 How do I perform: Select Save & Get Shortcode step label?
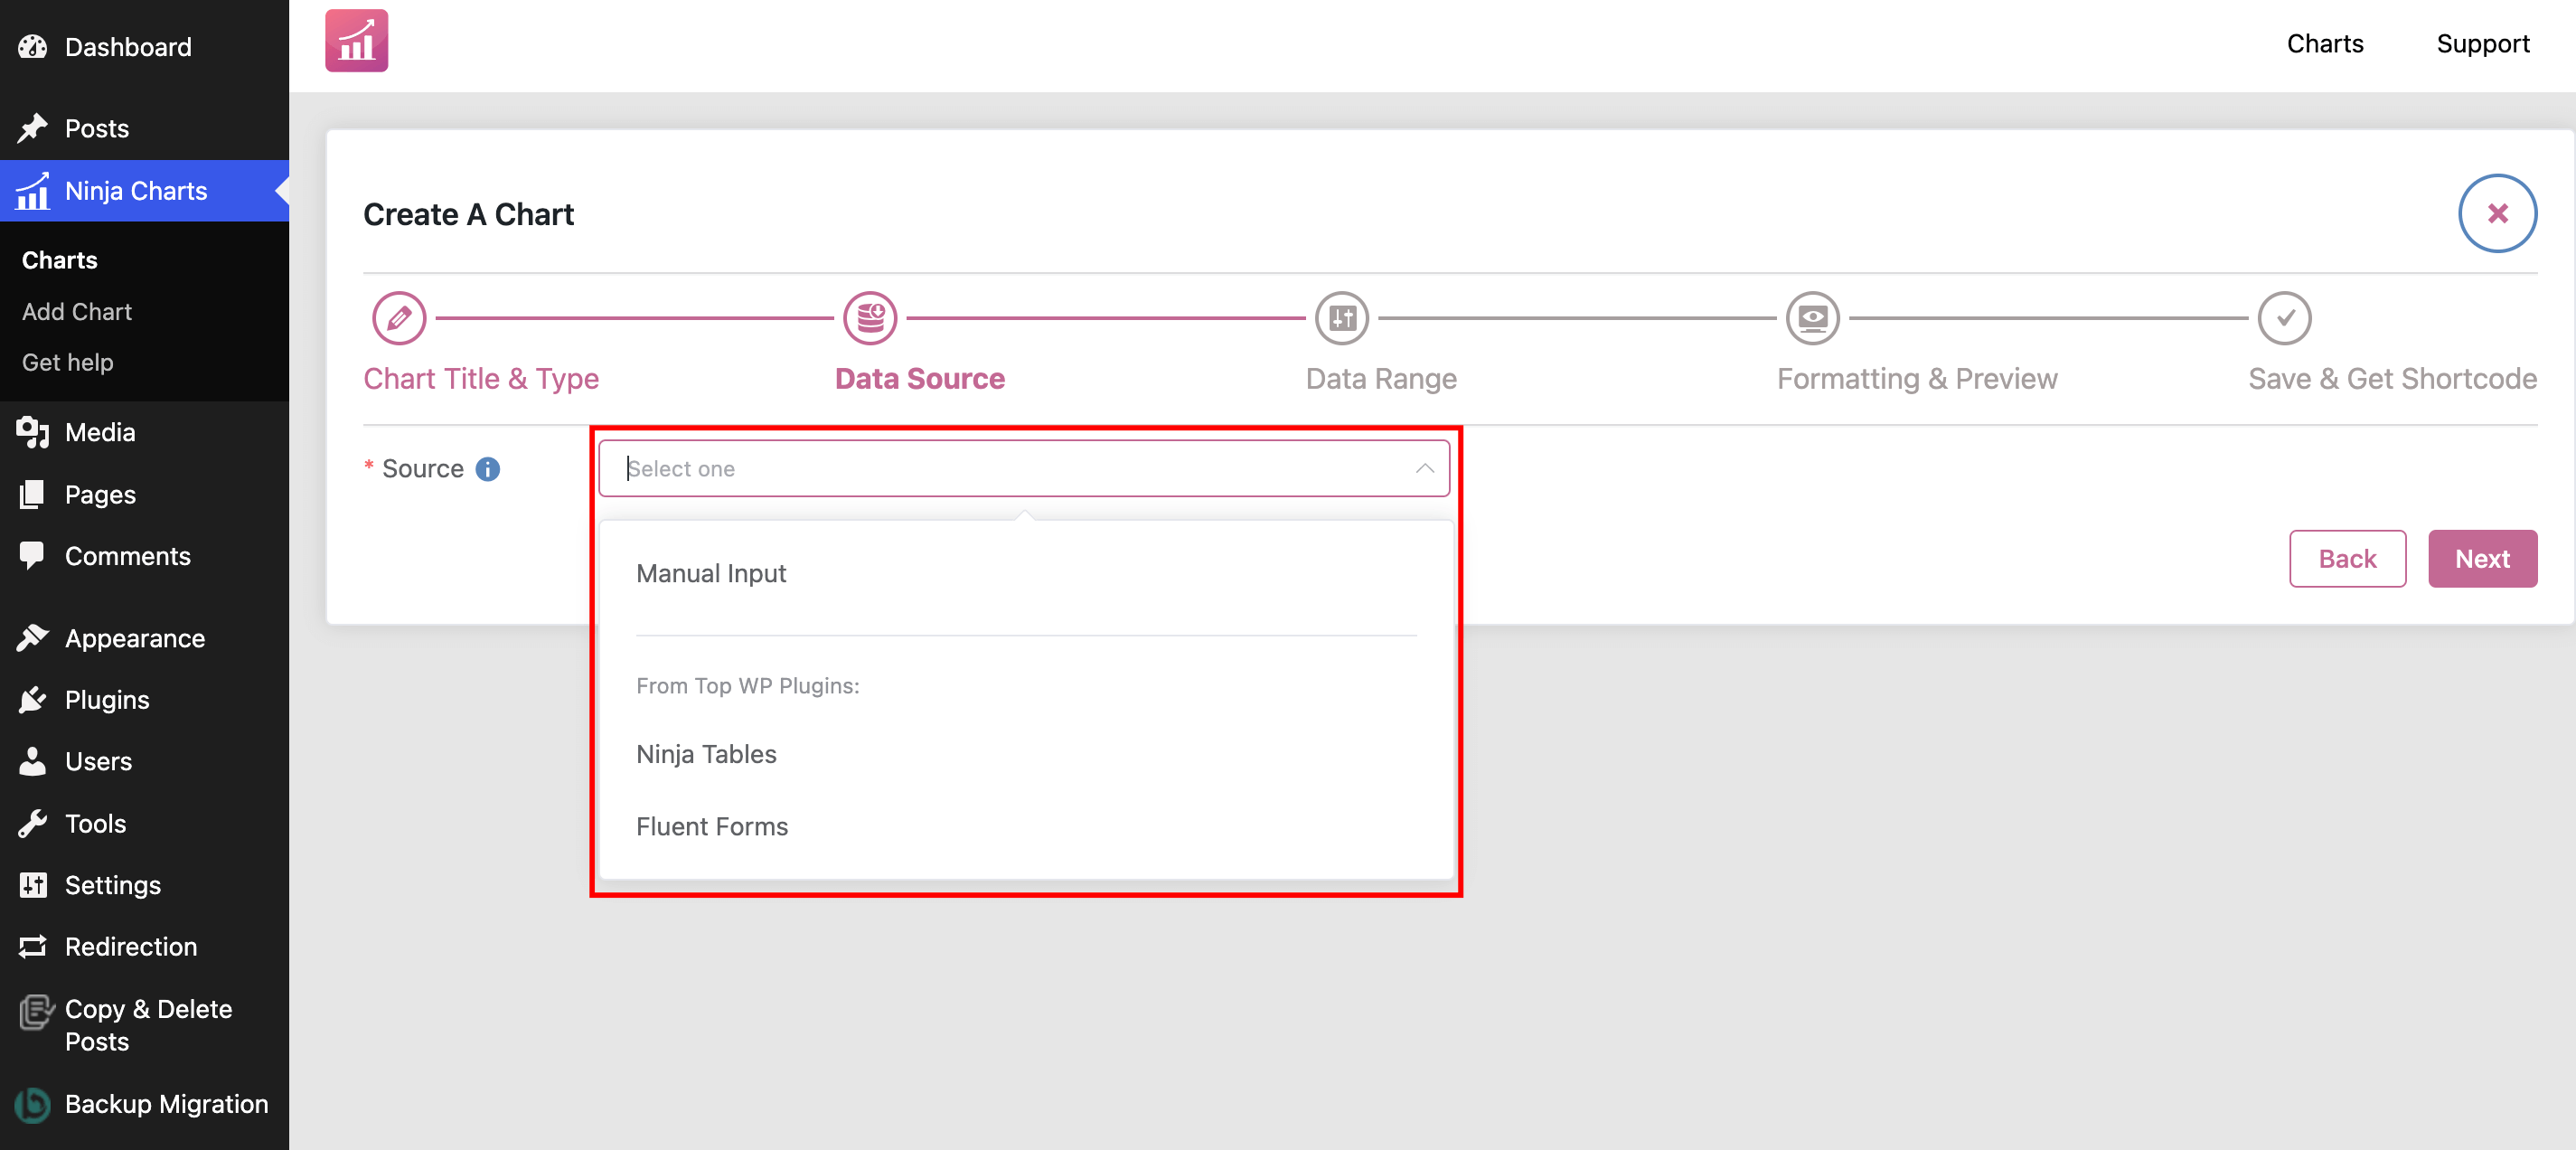(2392, 378)
